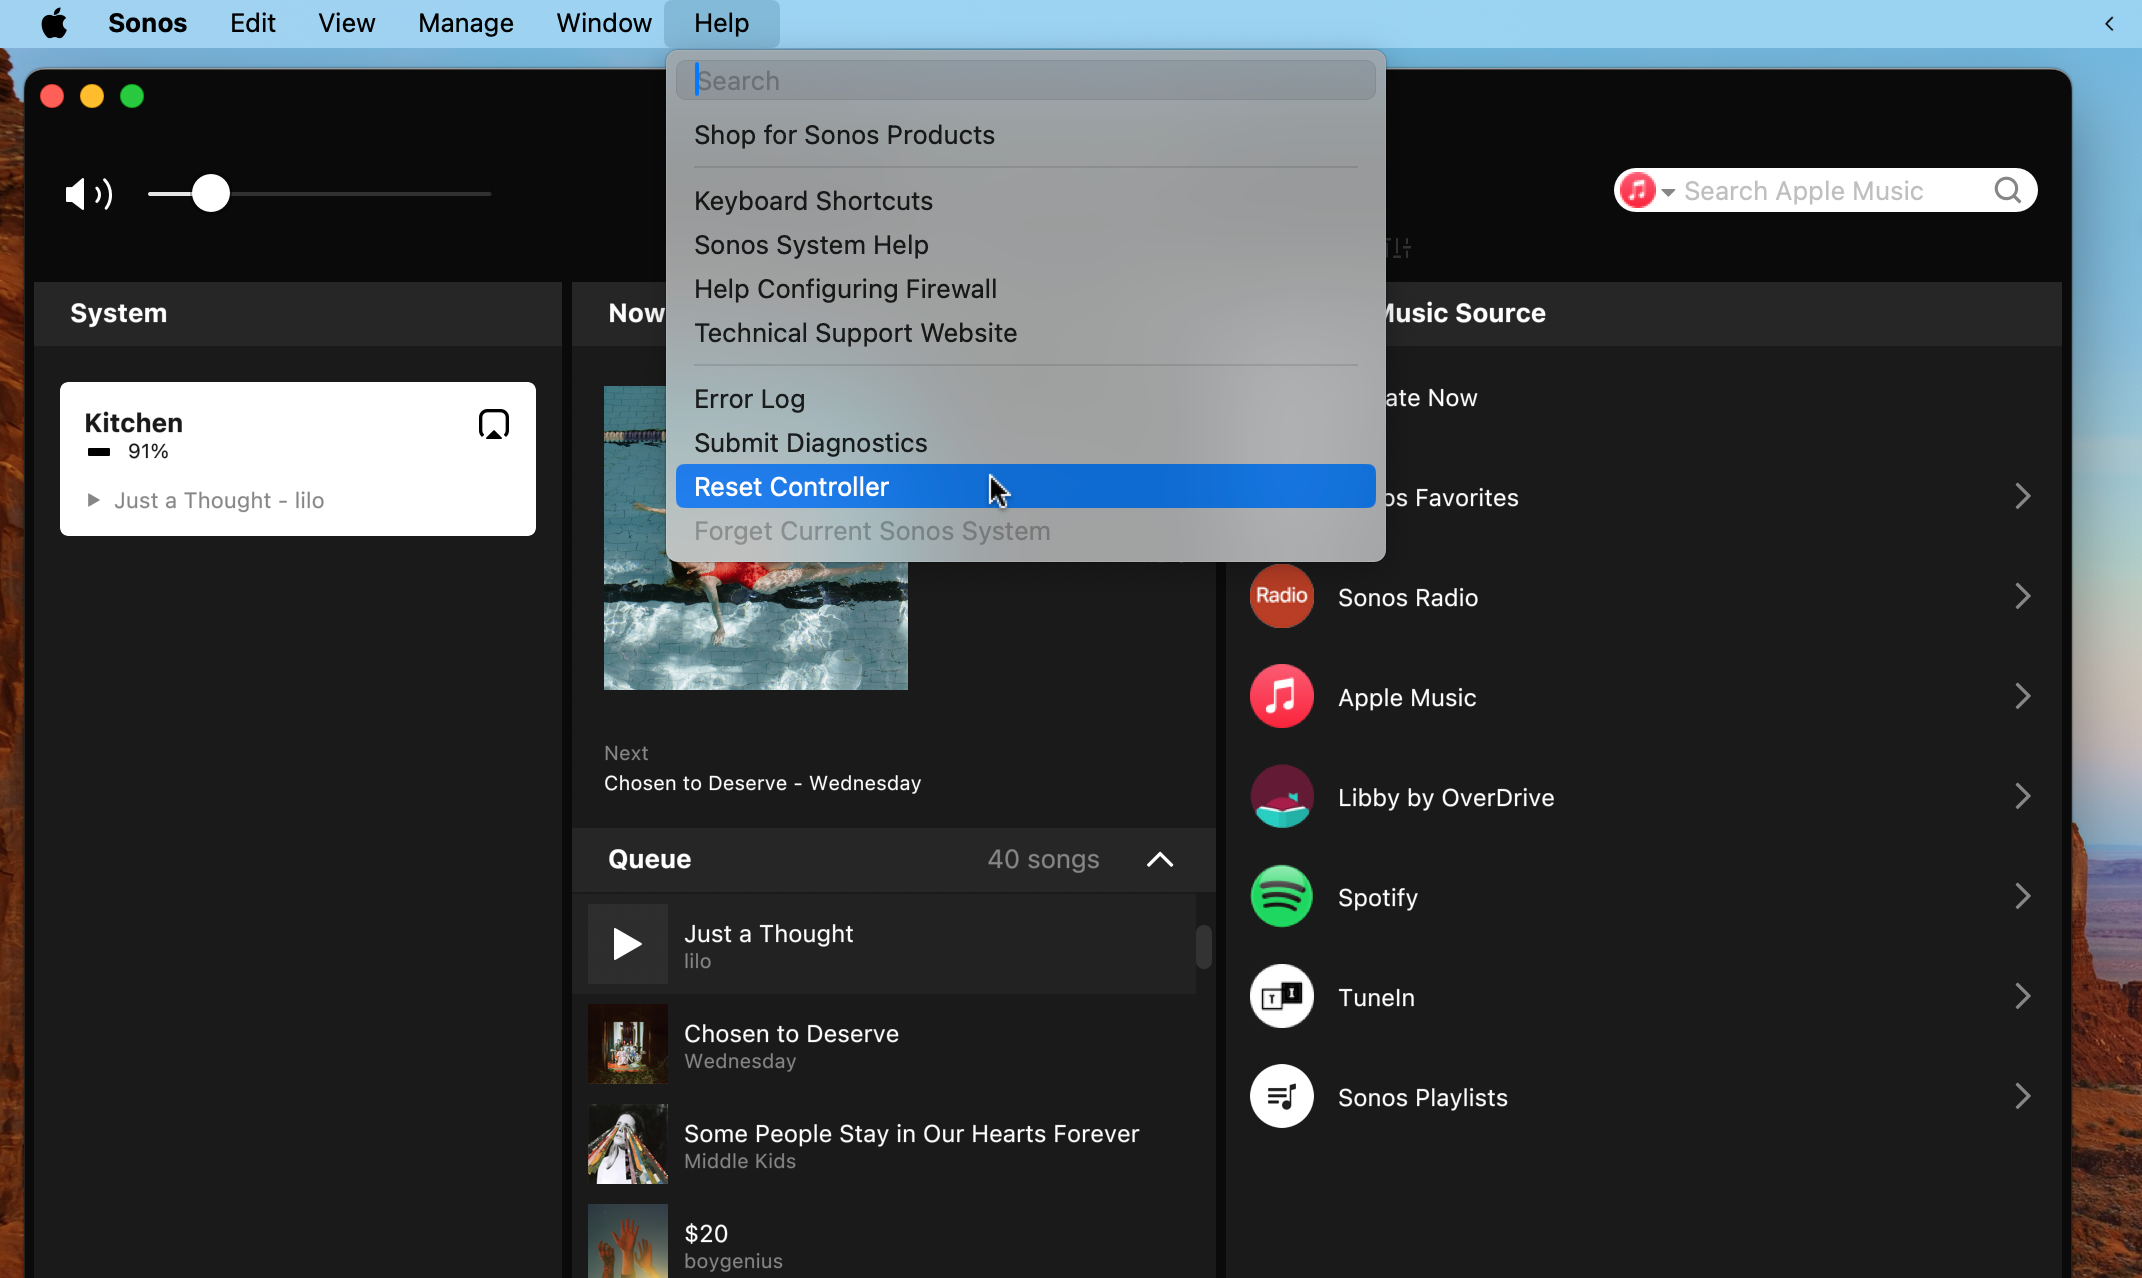Mute the volume with the speaker icon

88,194
